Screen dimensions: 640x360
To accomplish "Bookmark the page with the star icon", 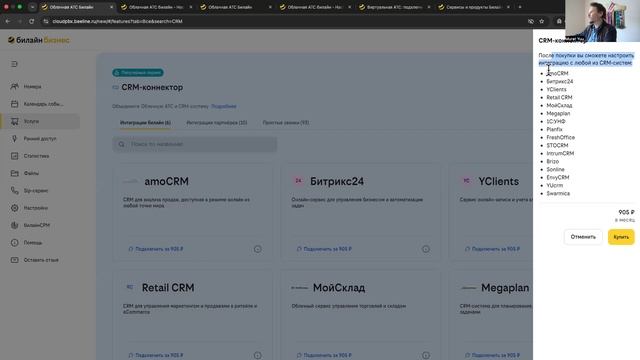I will pos(542,21).
